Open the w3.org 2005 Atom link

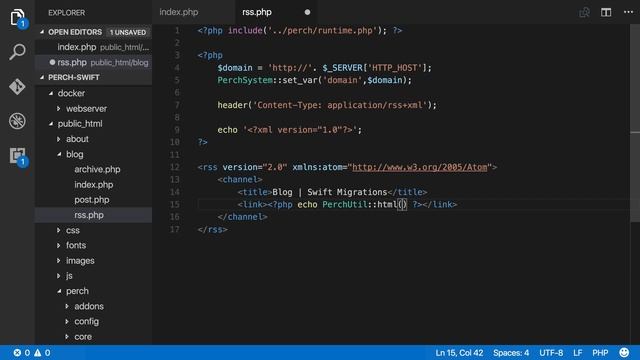420,167
